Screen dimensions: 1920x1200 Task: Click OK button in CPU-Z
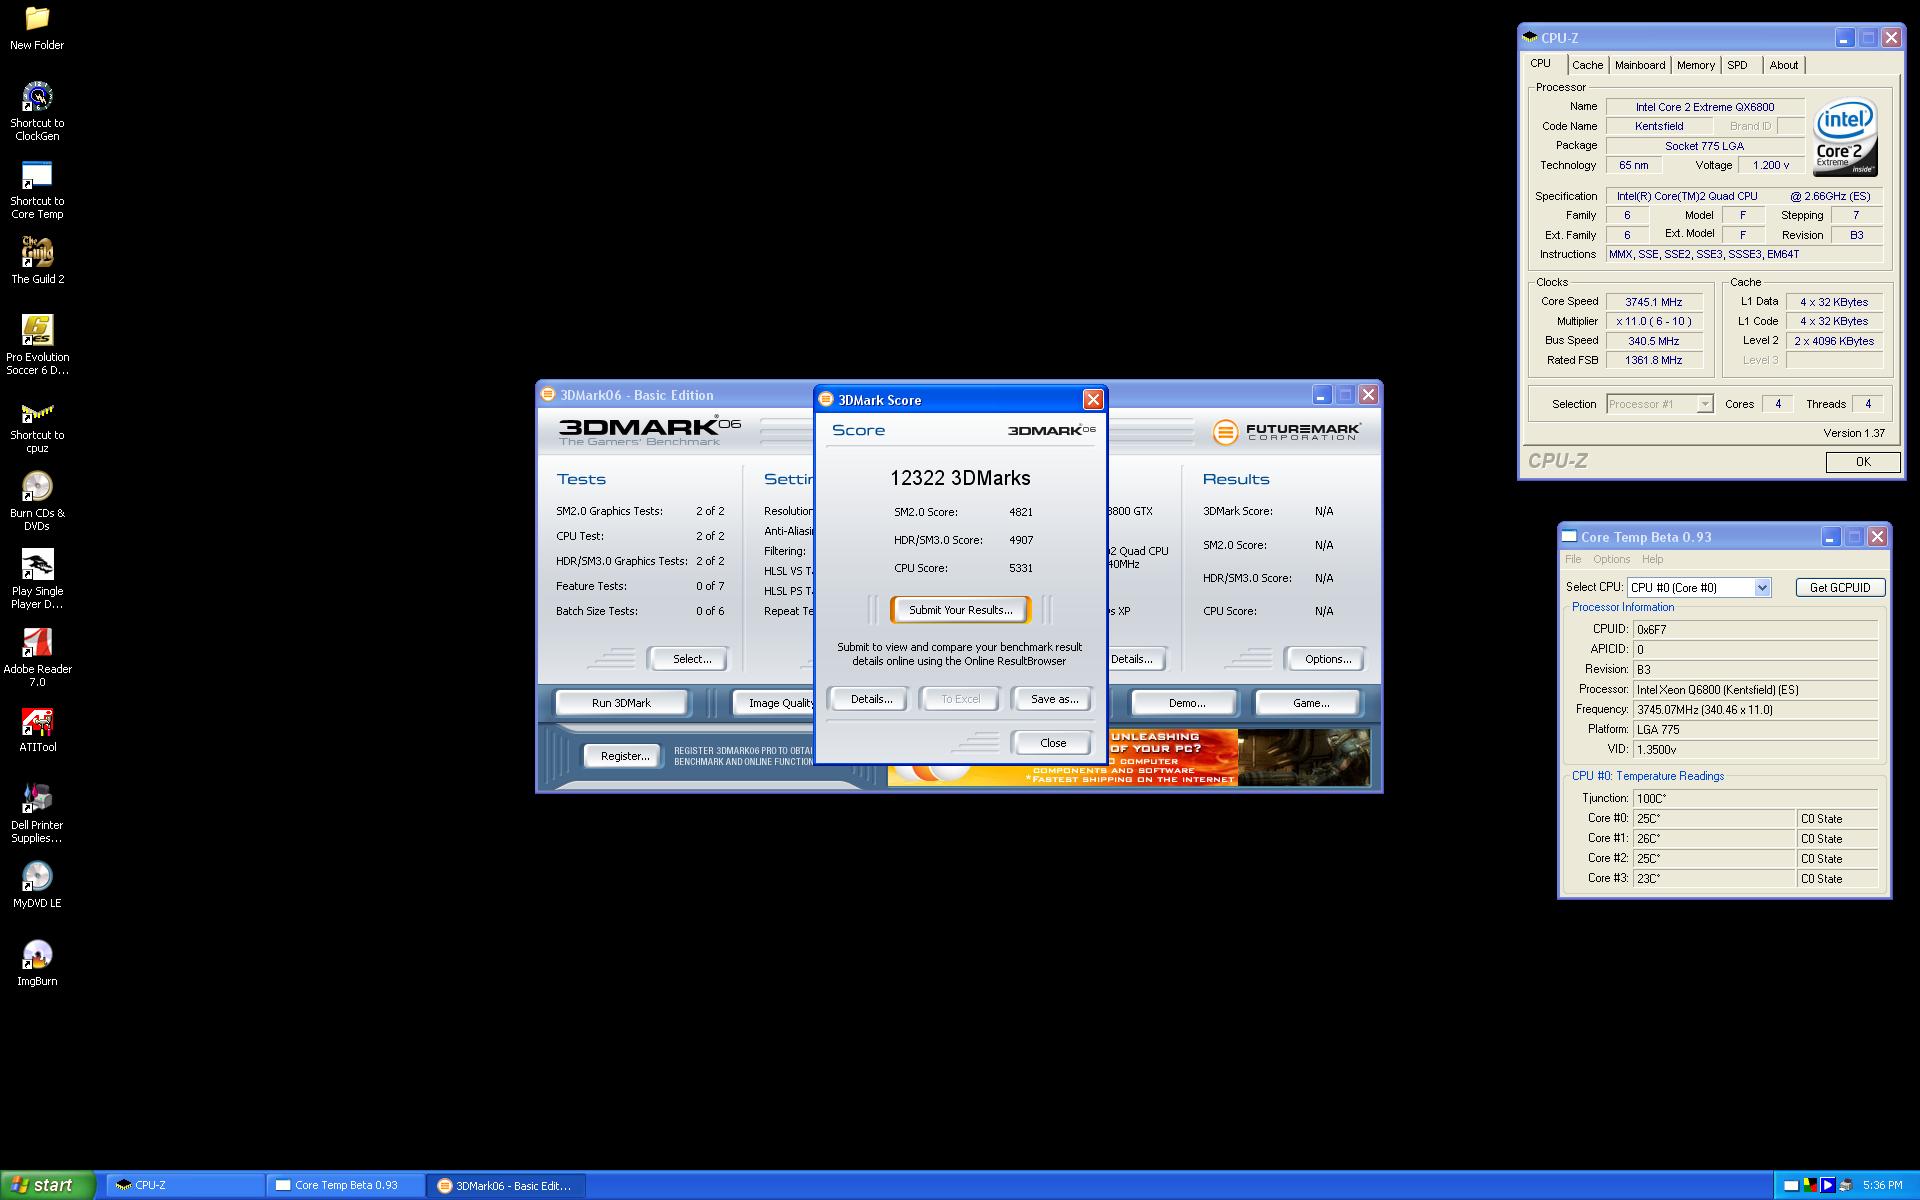[x=1863, y=462]
